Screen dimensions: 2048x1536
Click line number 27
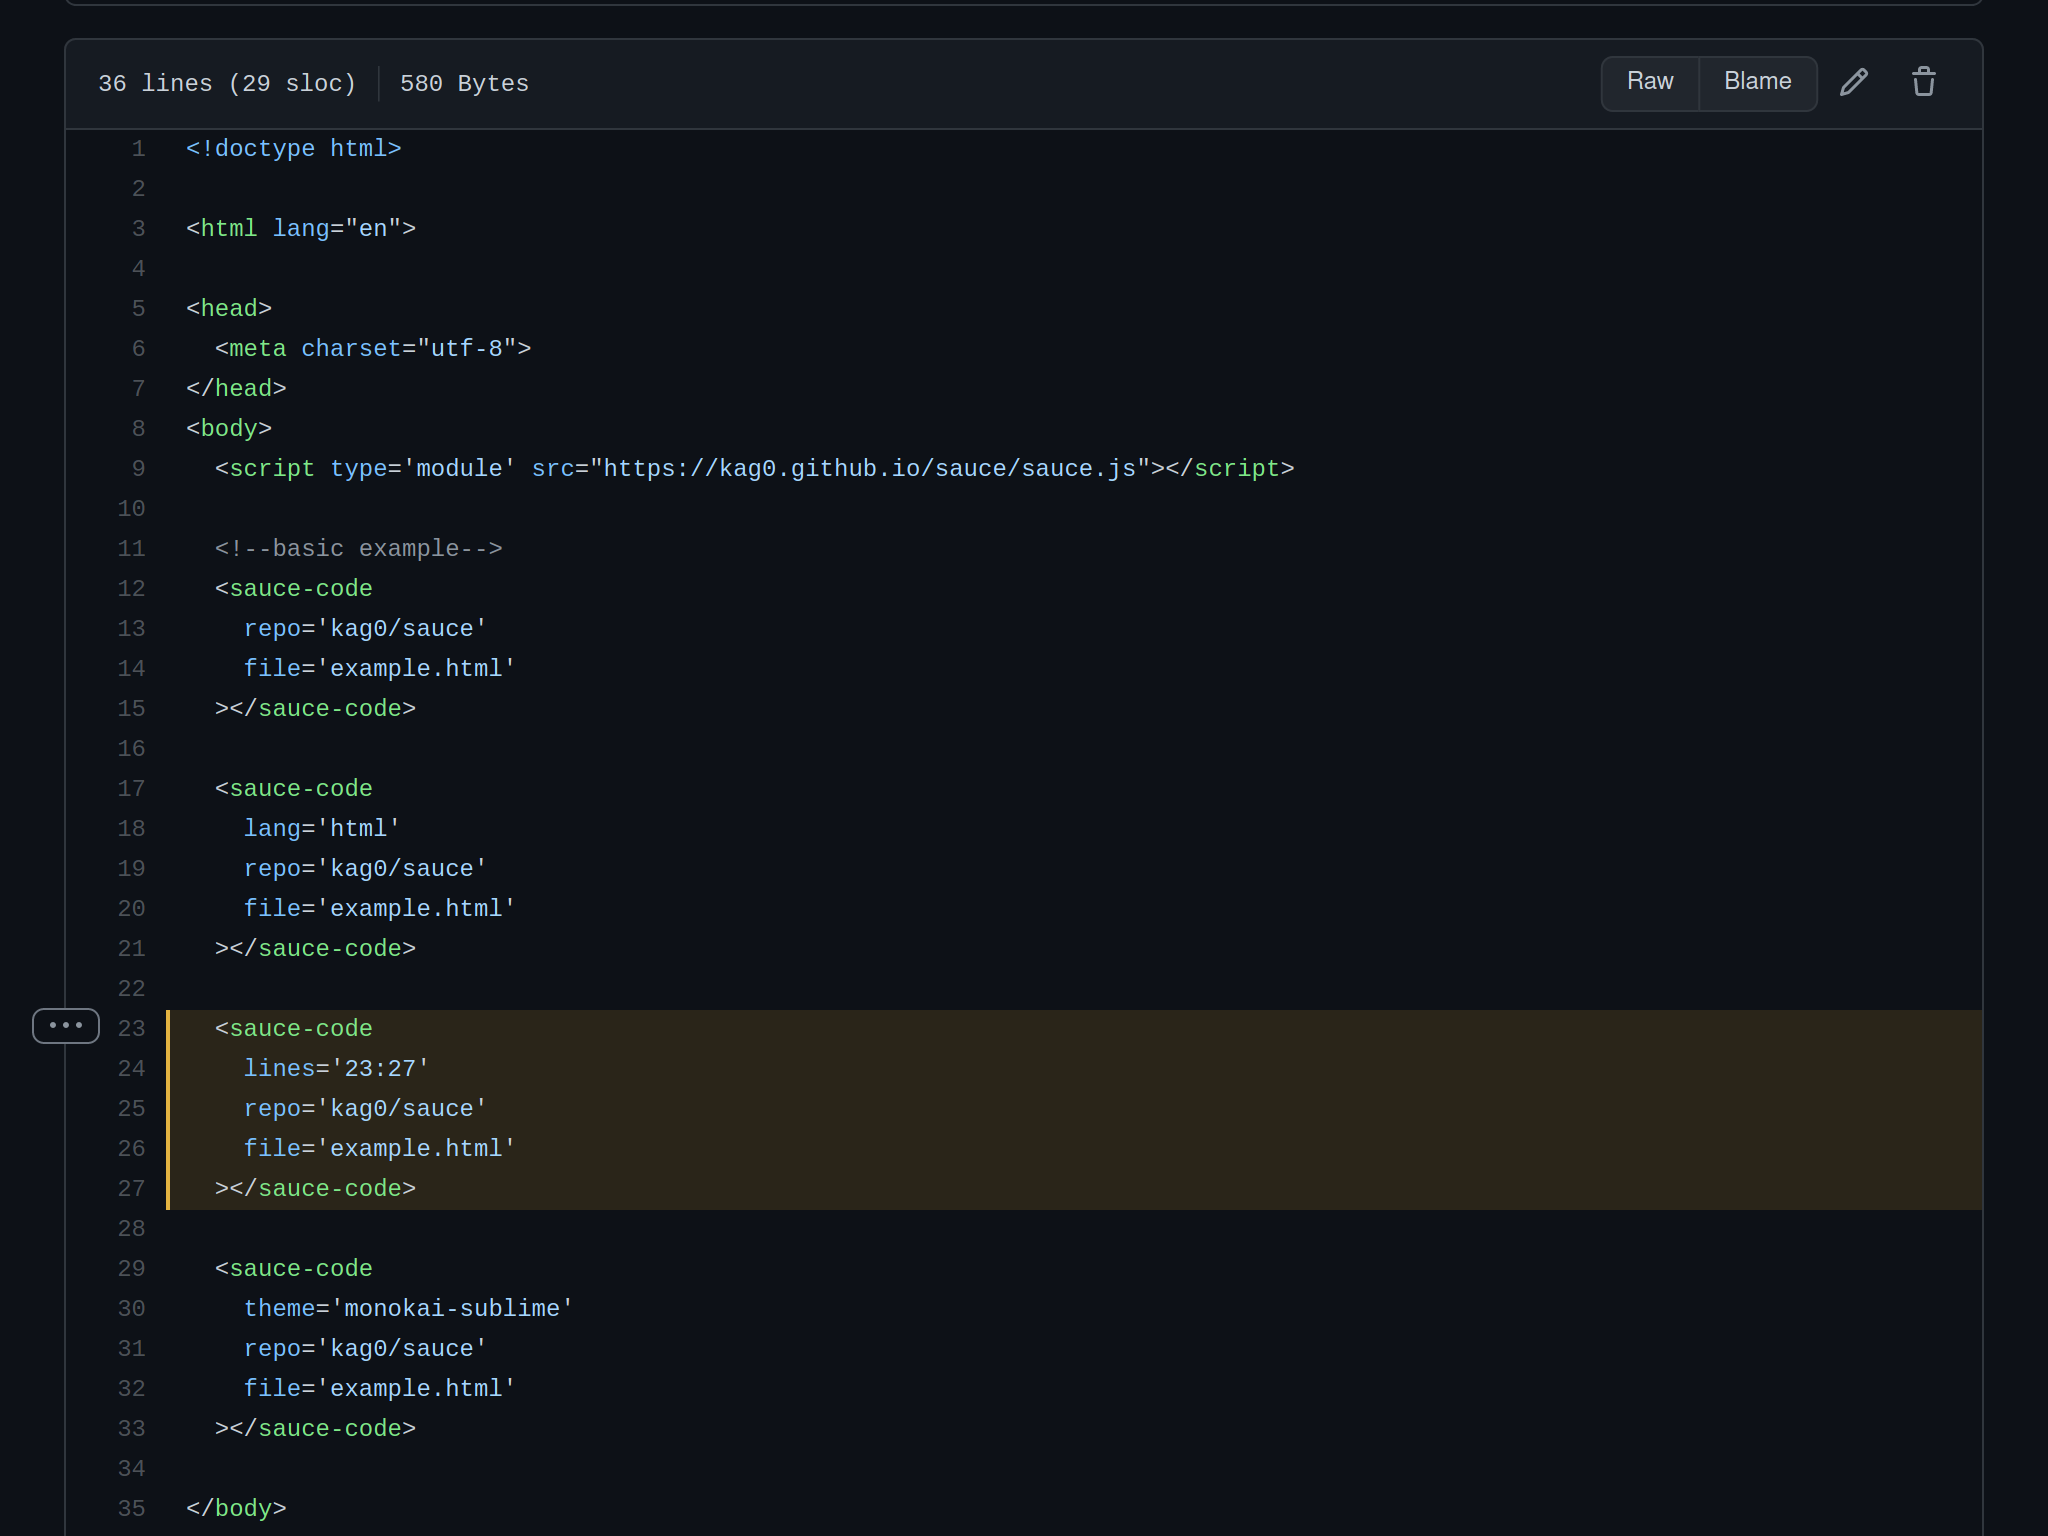131,1189
